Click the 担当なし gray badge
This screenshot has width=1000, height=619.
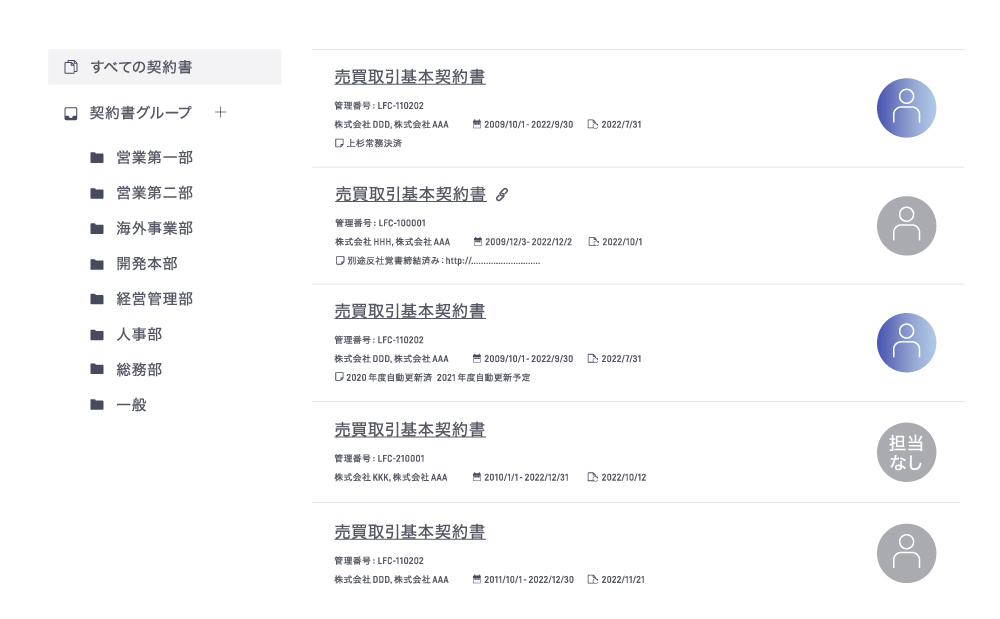point(906,453)
